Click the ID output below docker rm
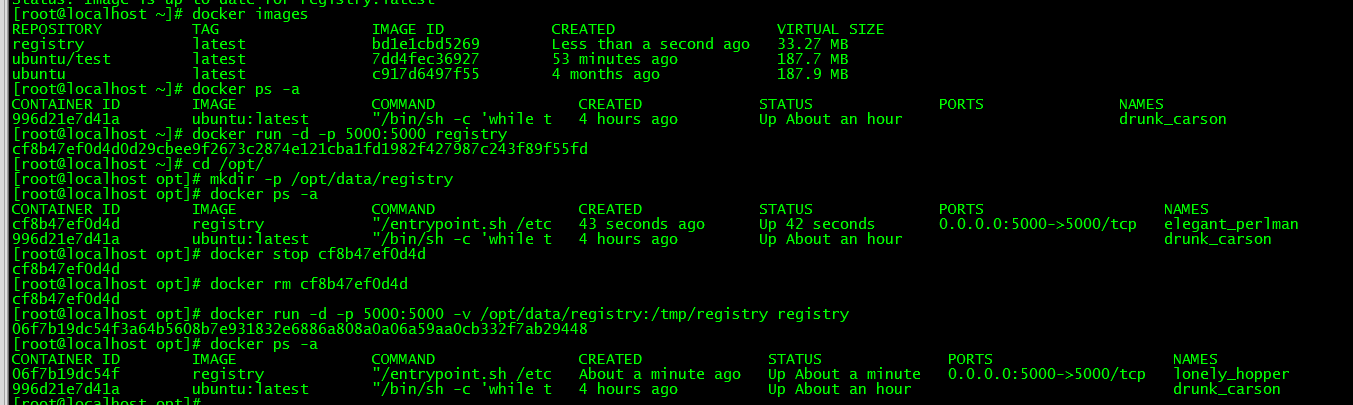The width and height of the screenshot is (1353, 405). [66, 299]
